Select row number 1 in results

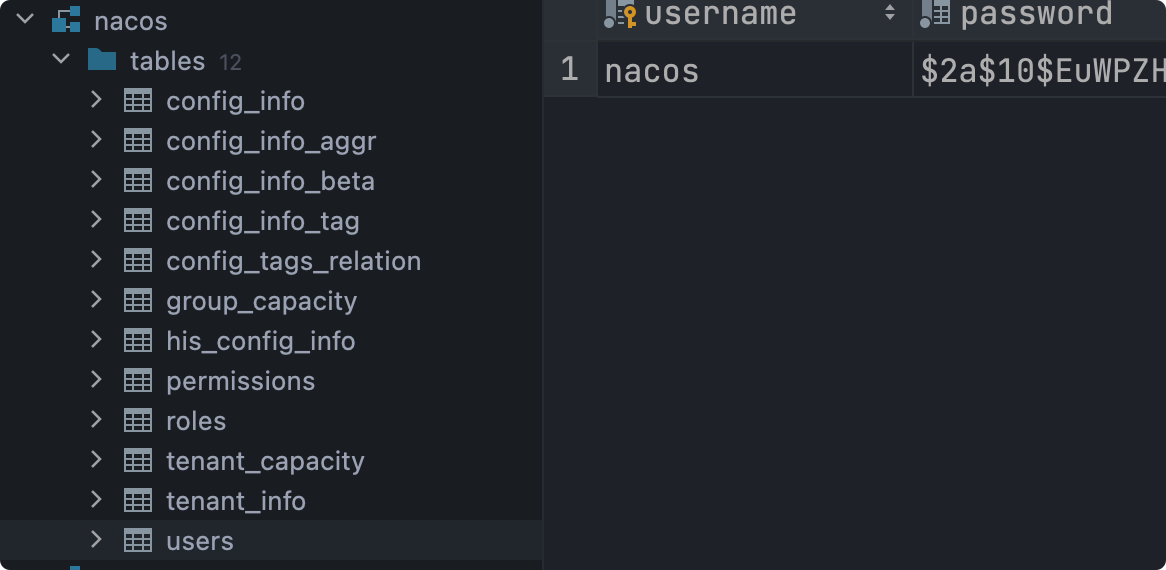pos(570,70)
